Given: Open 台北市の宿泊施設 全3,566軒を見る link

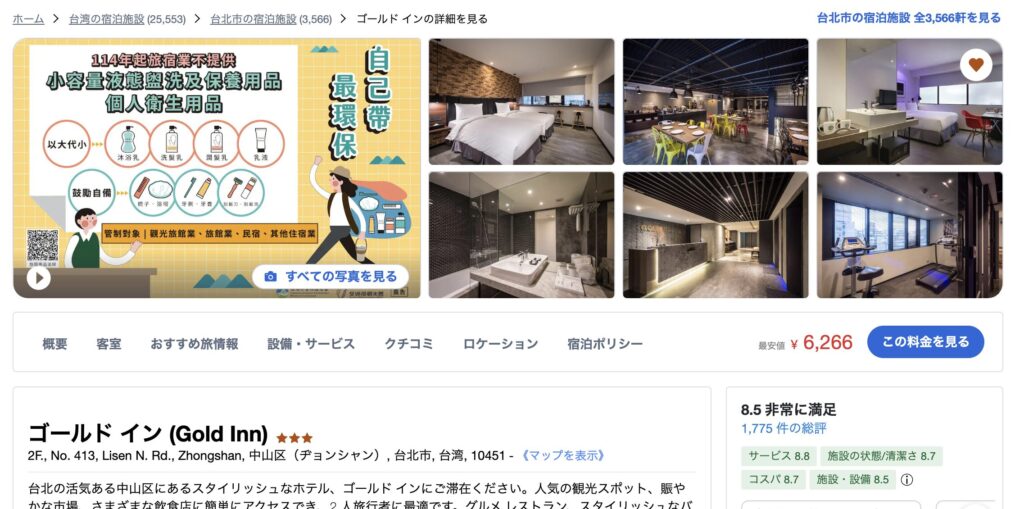Looking at the screenshot, I should (x=908, y=18).
